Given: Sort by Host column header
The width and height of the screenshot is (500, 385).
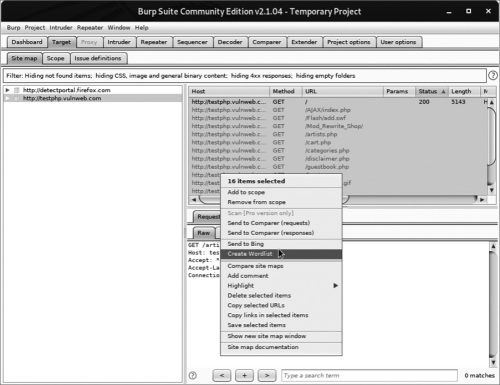Looking at the screenshot, I should [229, 91].
